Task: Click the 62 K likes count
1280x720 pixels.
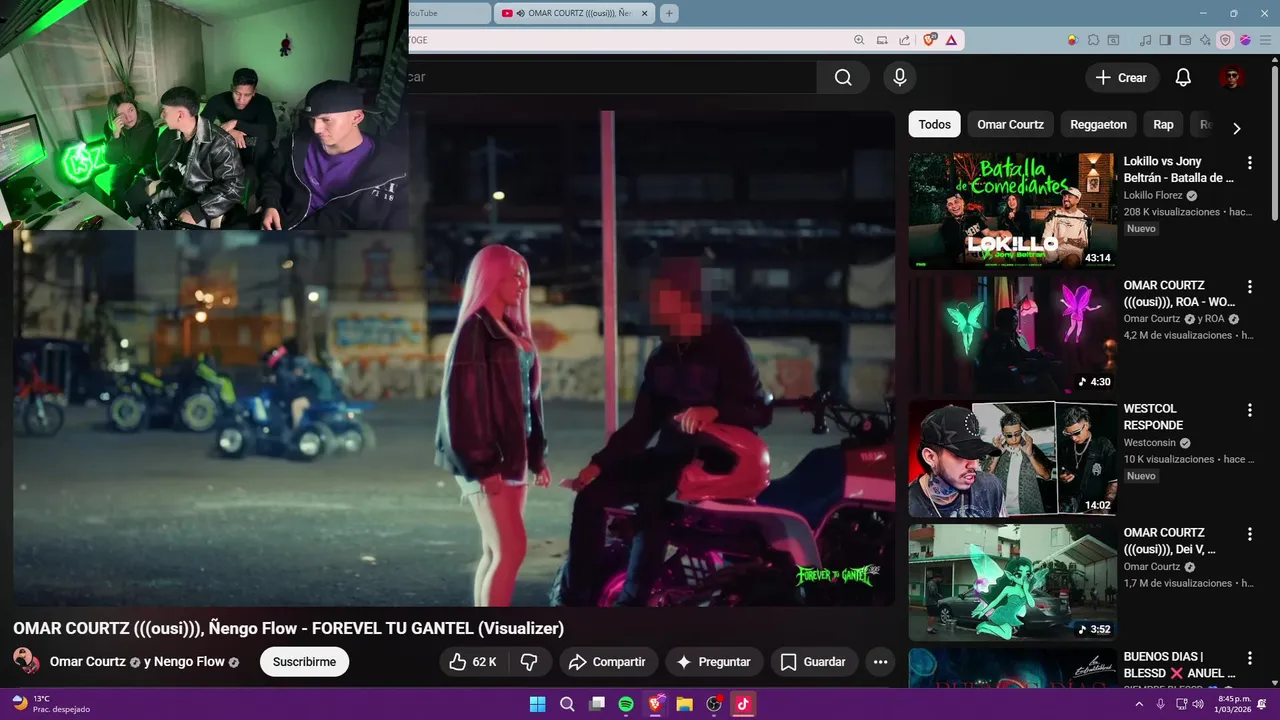Action: pos(485,662)
